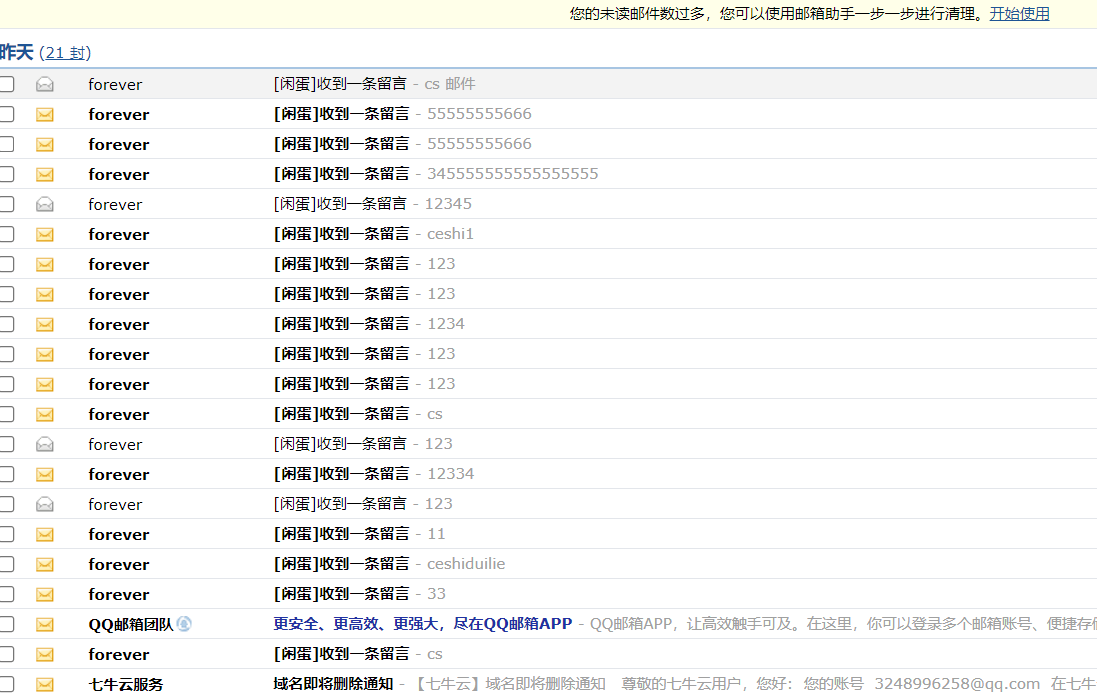The height and width of the screenshot is (695, 1097).
Task: Select the checkbox on the QQ邮箱团队 row
Action: 6,624
